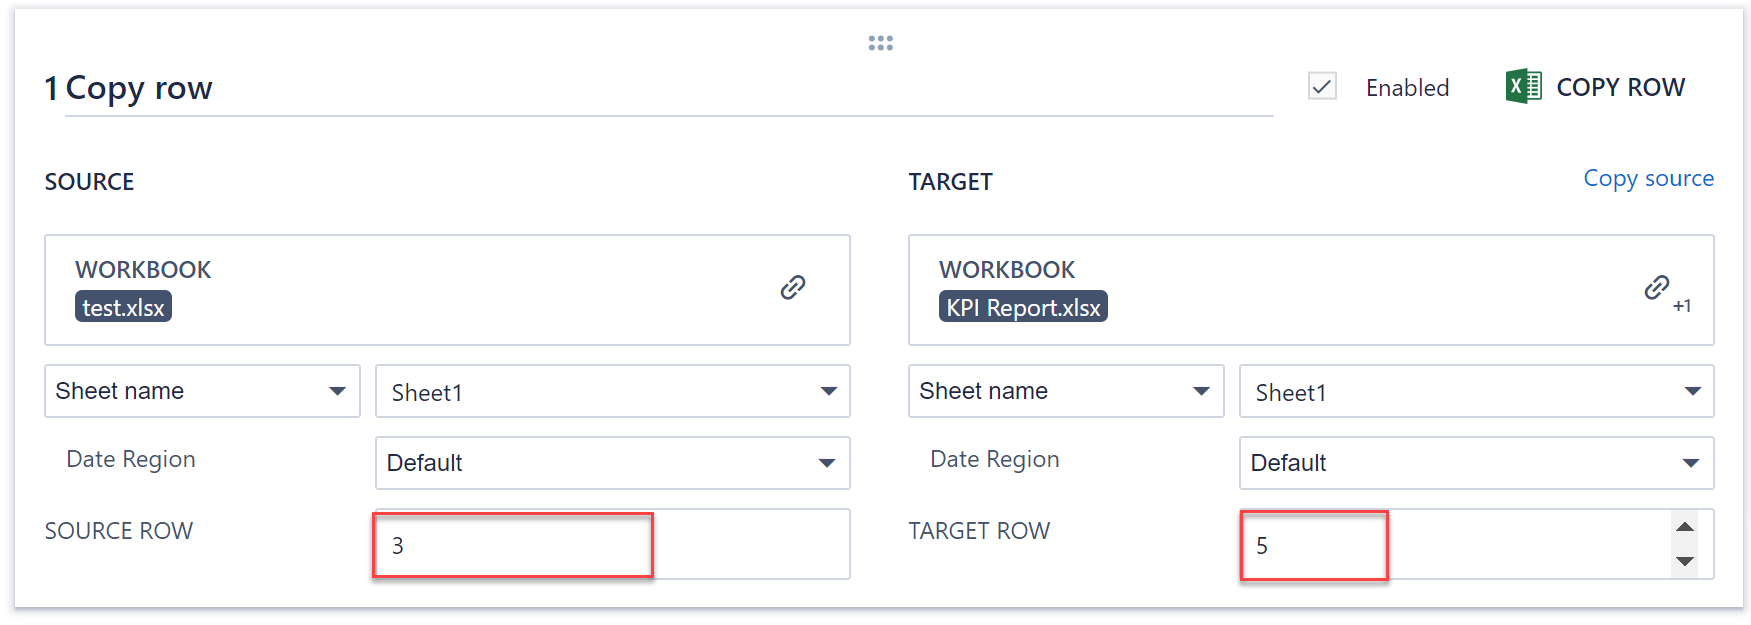The image size is (1751, 625).
Task: Click the target workbook link icon
Action: (1657, 288)
